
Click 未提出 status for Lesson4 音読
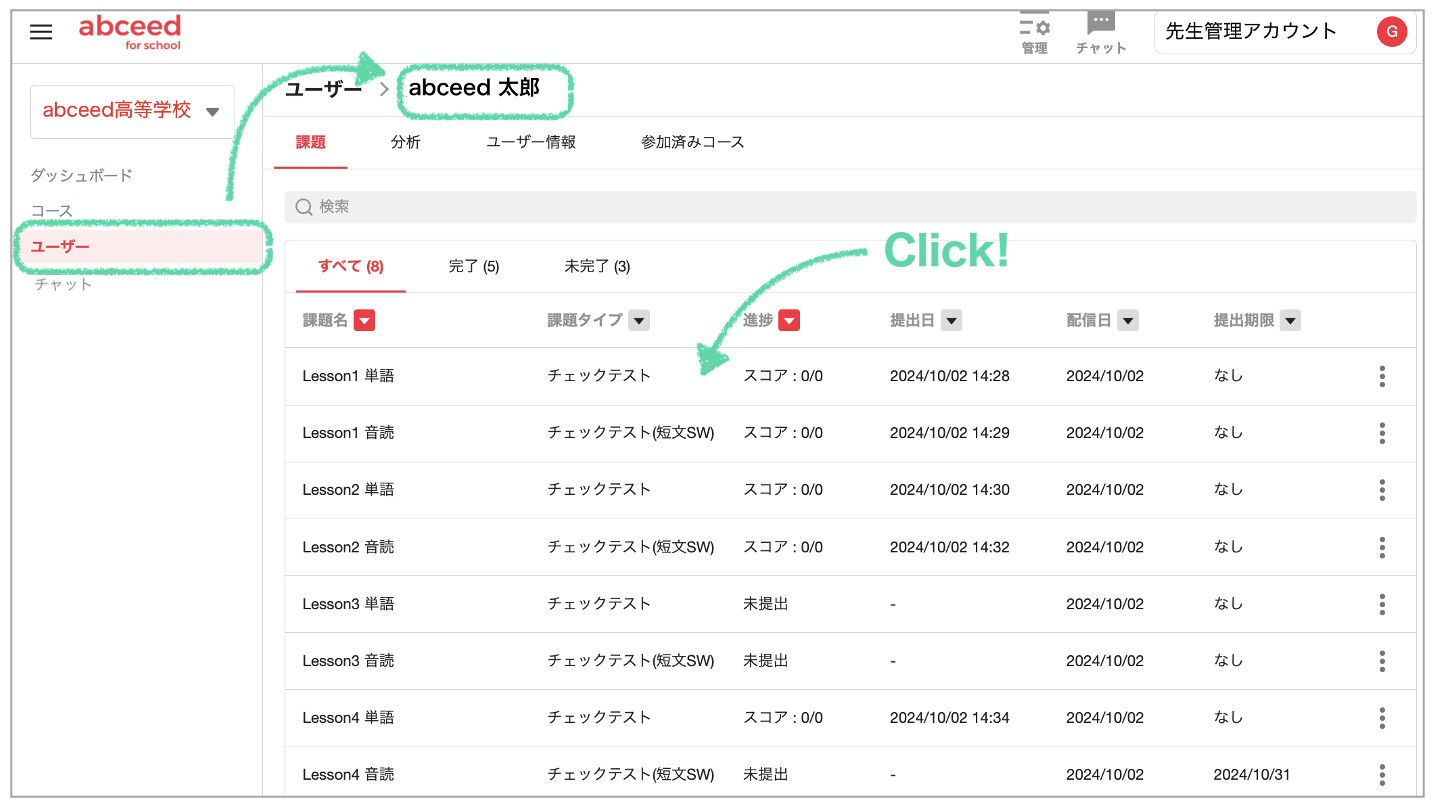766,775
